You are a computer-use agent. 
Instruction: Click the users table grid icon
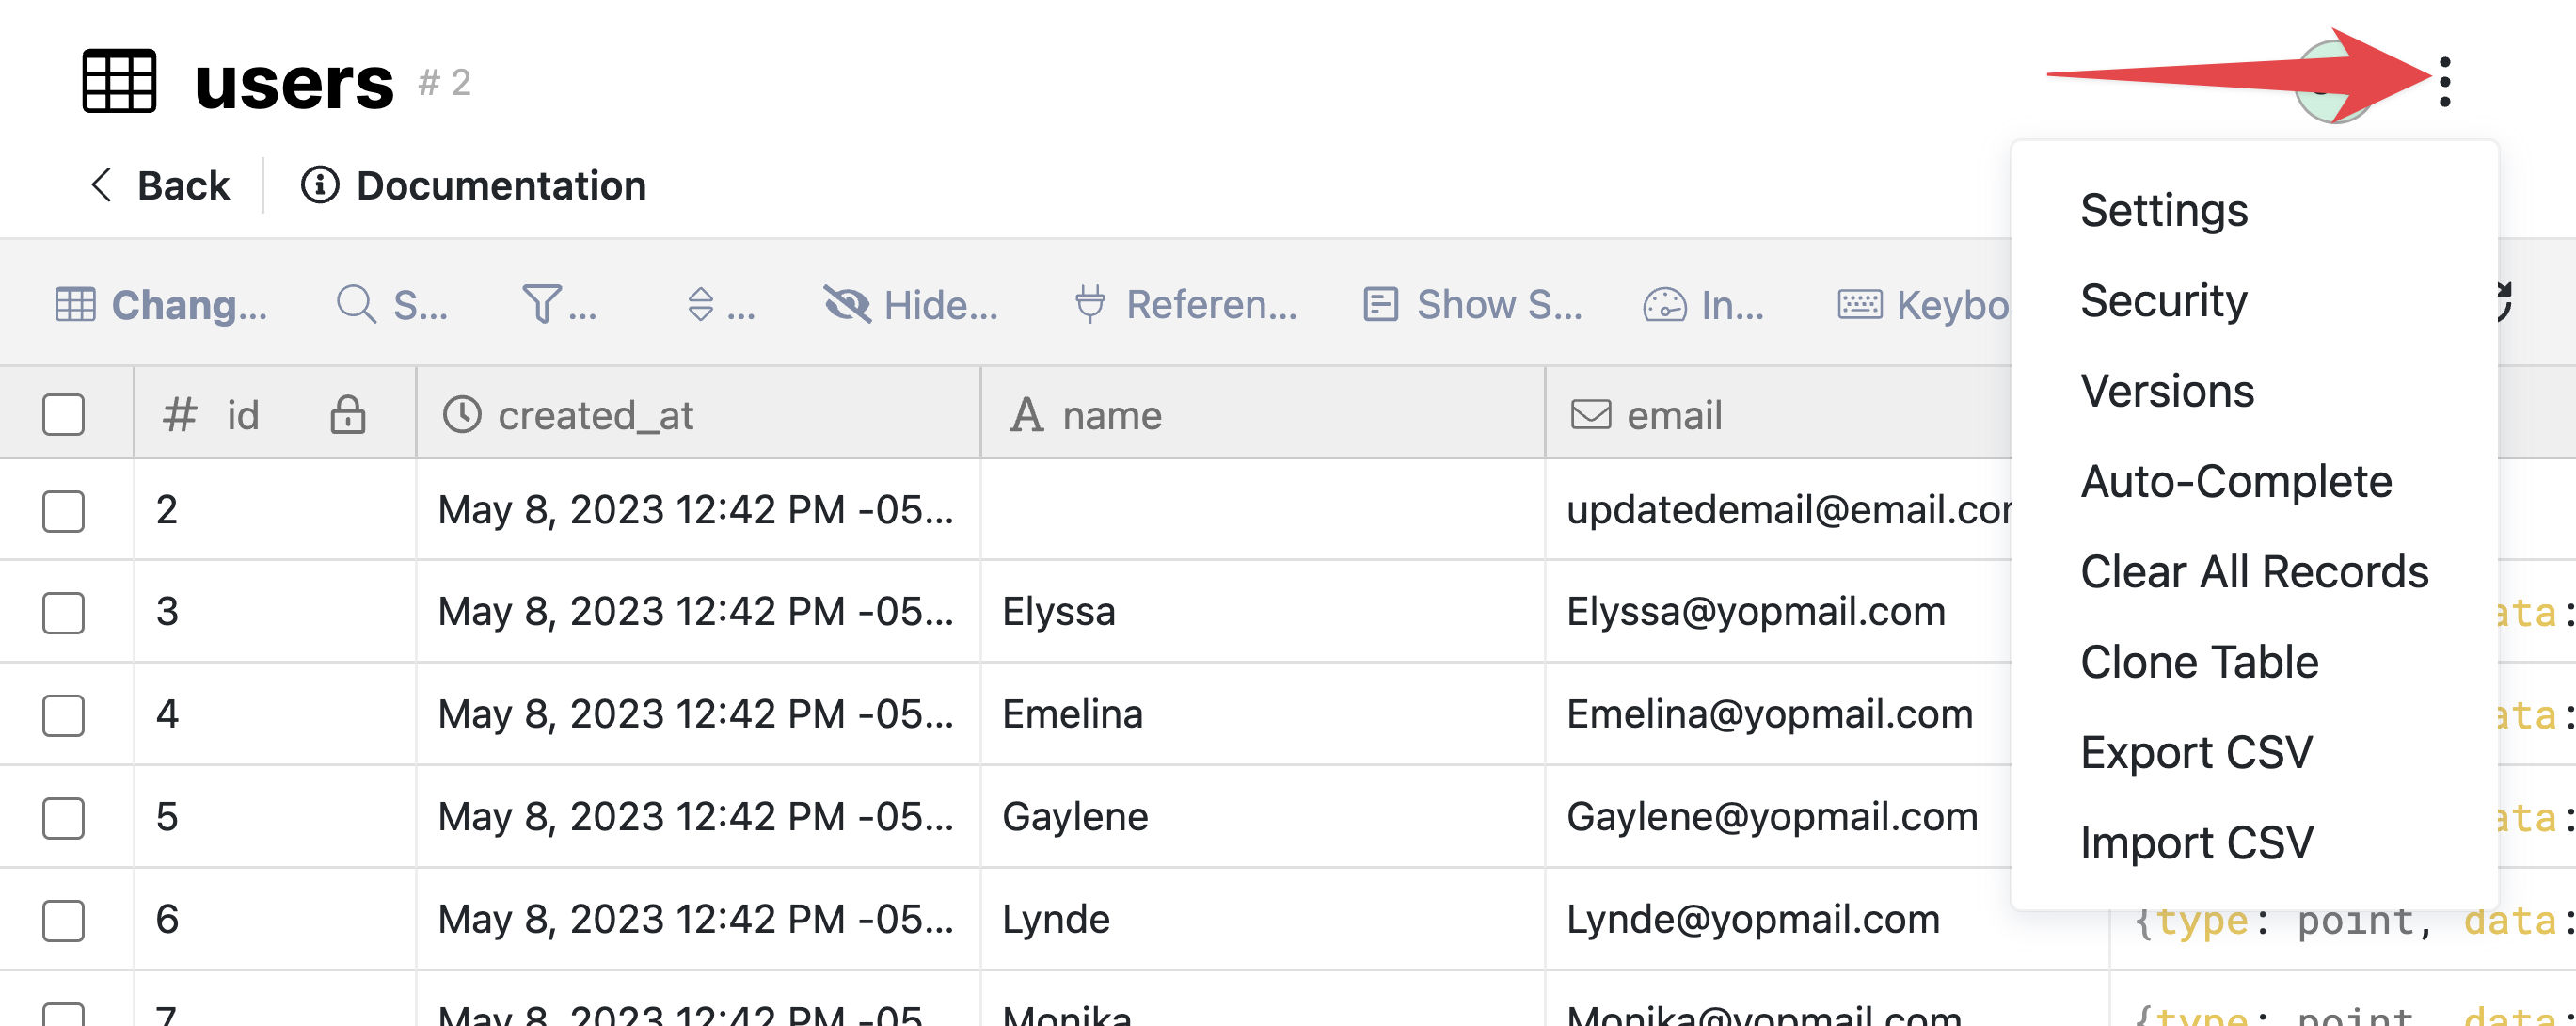tap(119, 81)
